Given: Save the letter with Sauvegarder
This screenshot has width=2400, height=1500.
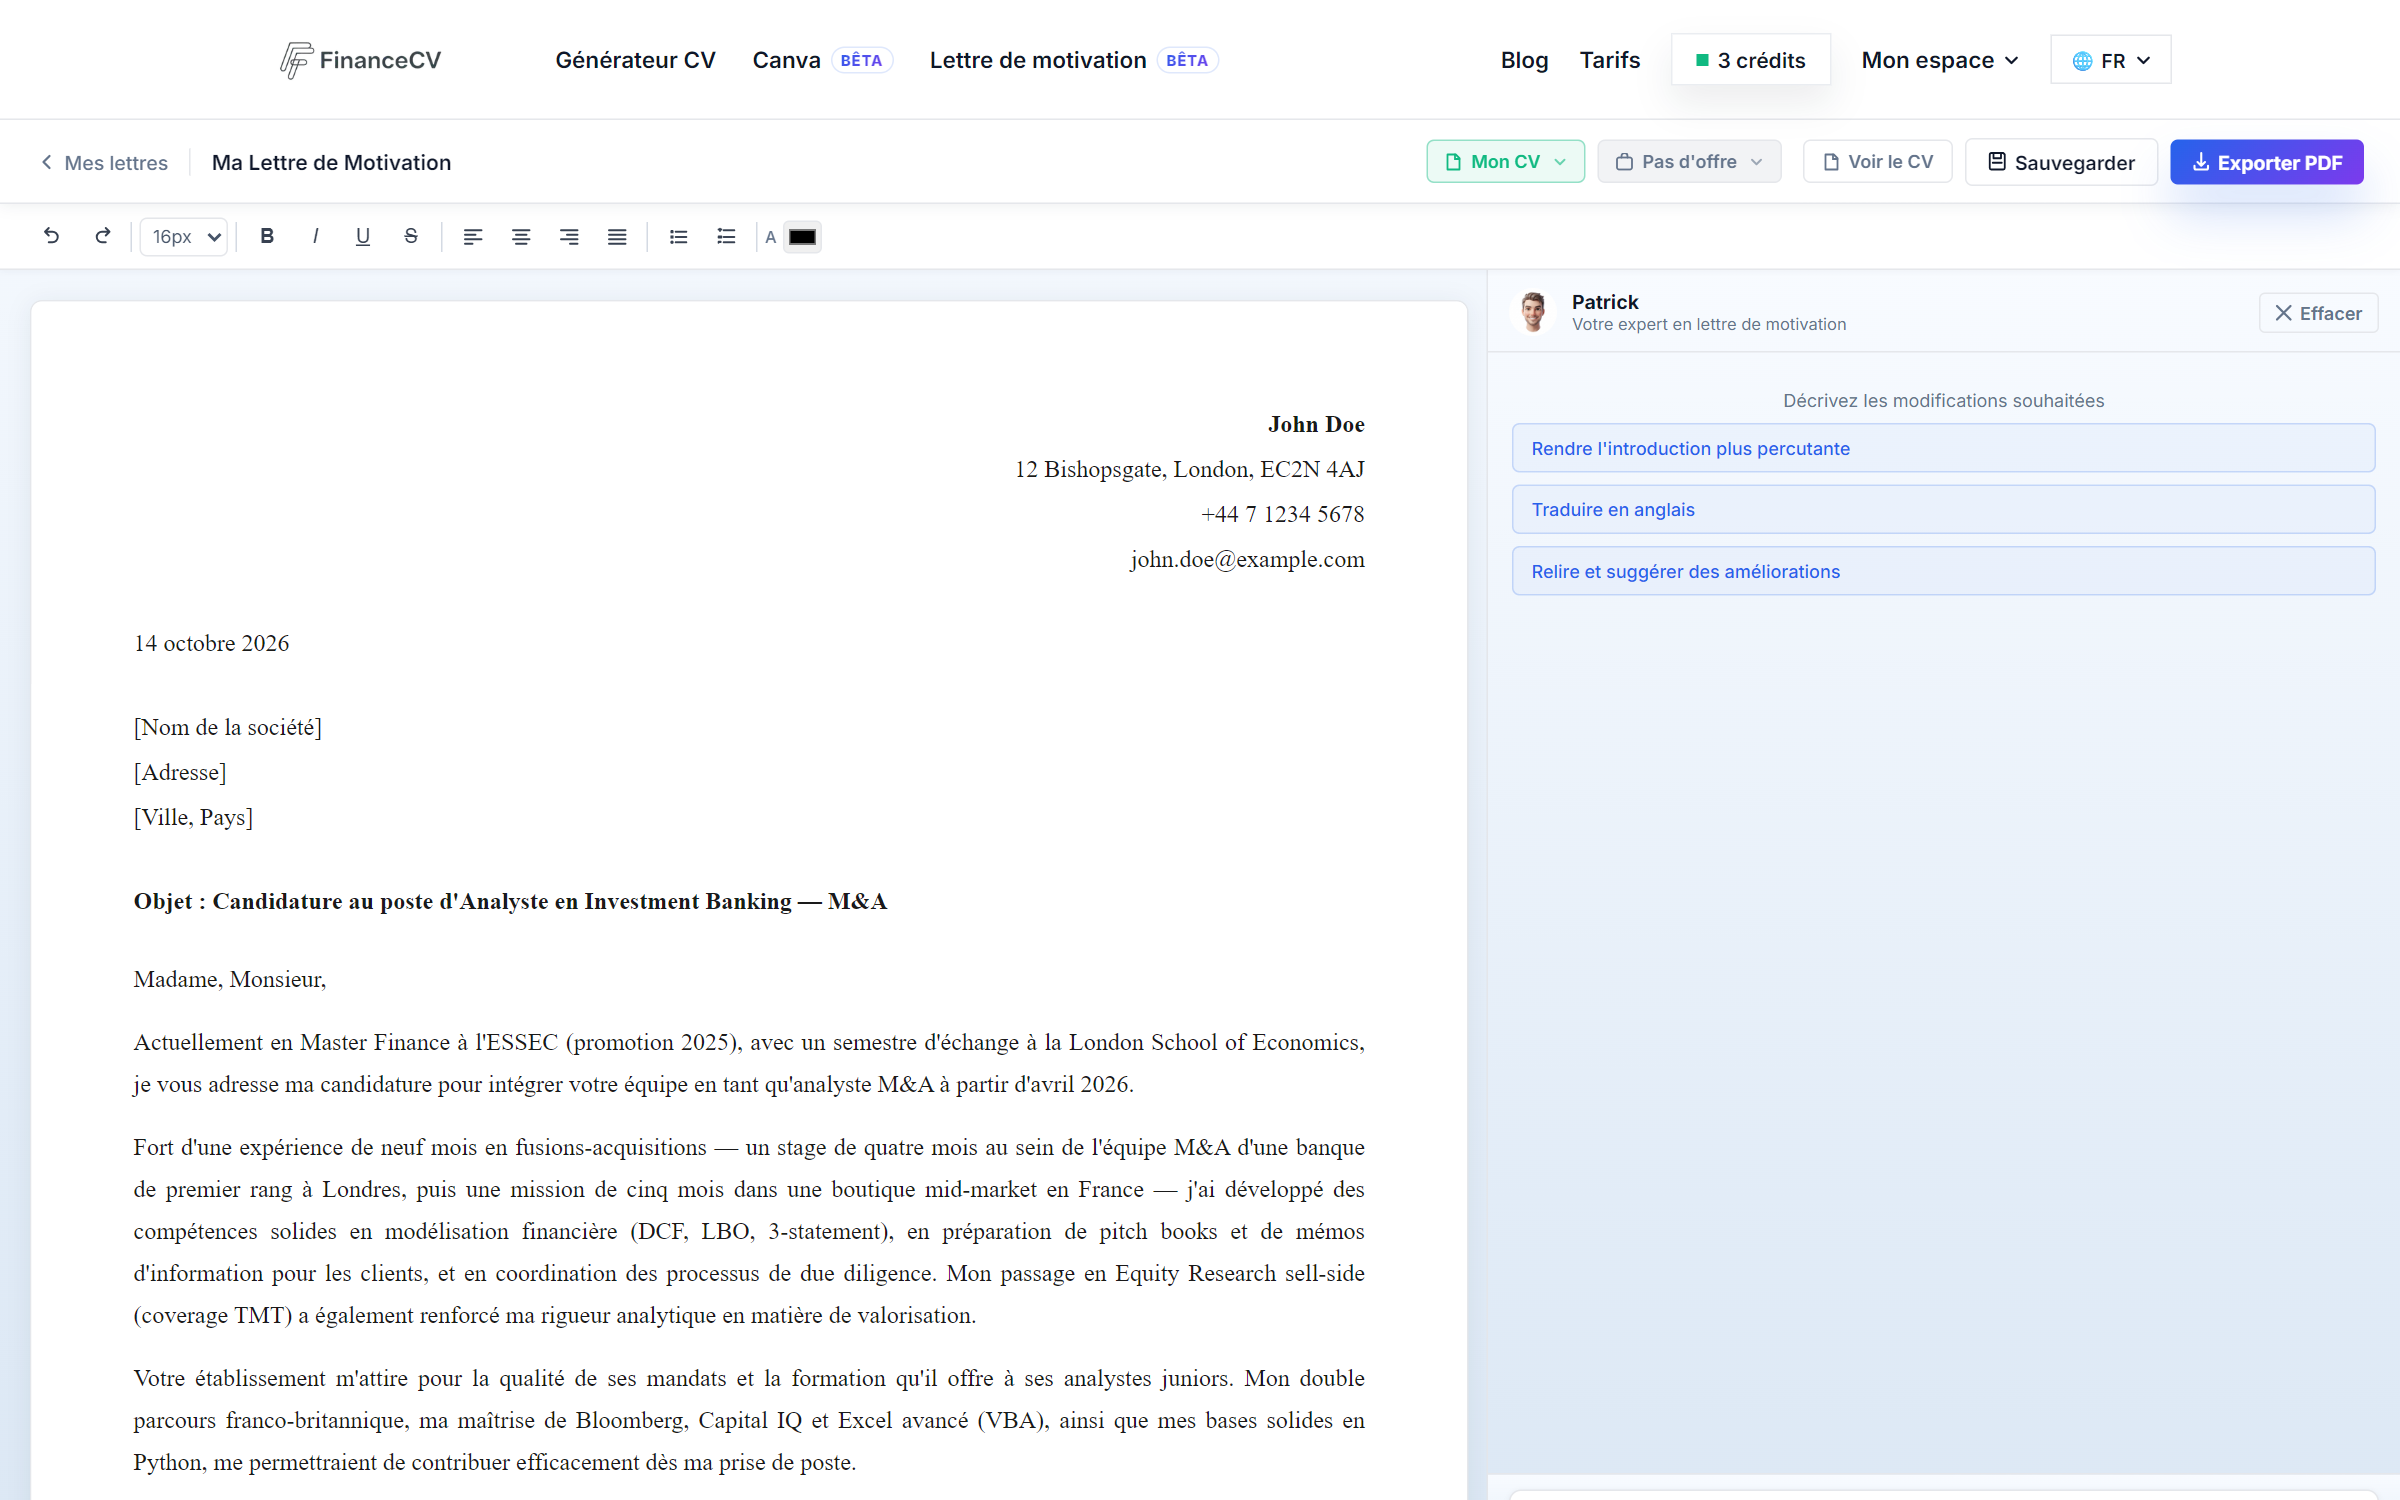Looking at the screenshot, I should (x=2061, y=162).
